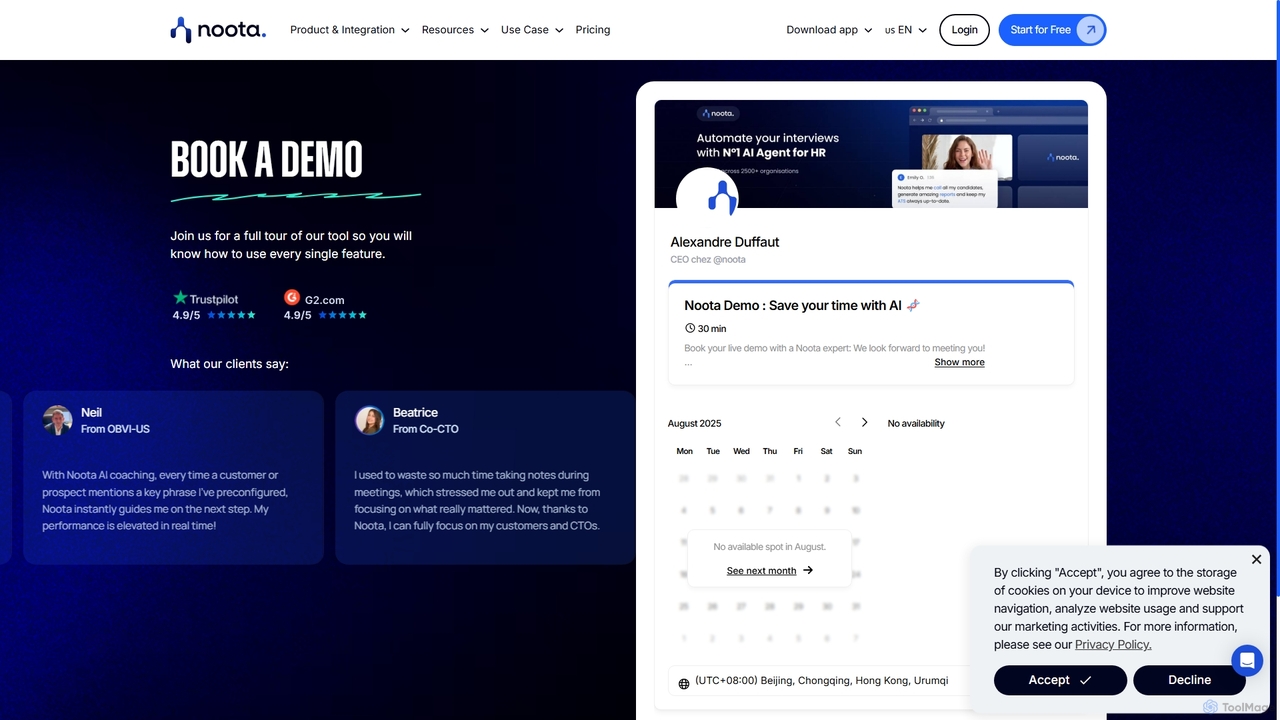This screenshot has height=720, width=1280.
Task: Click the 30 min clock icon
Action: coord(690,328)
